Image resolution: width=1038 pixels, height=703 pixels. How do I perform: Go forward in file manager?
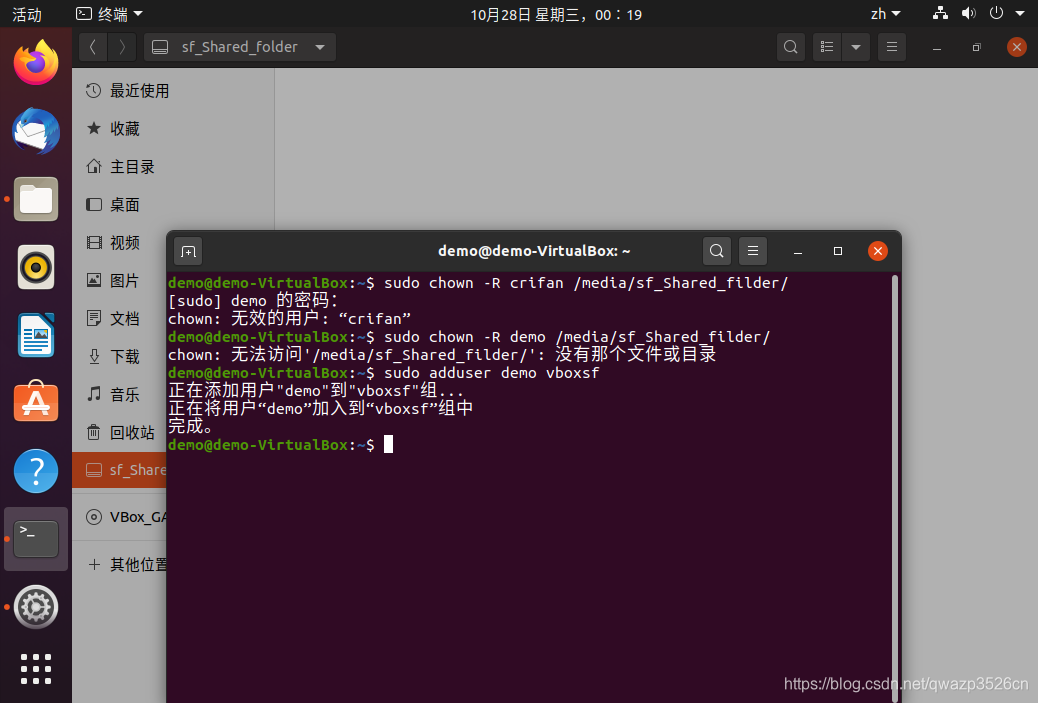point(122,47)
